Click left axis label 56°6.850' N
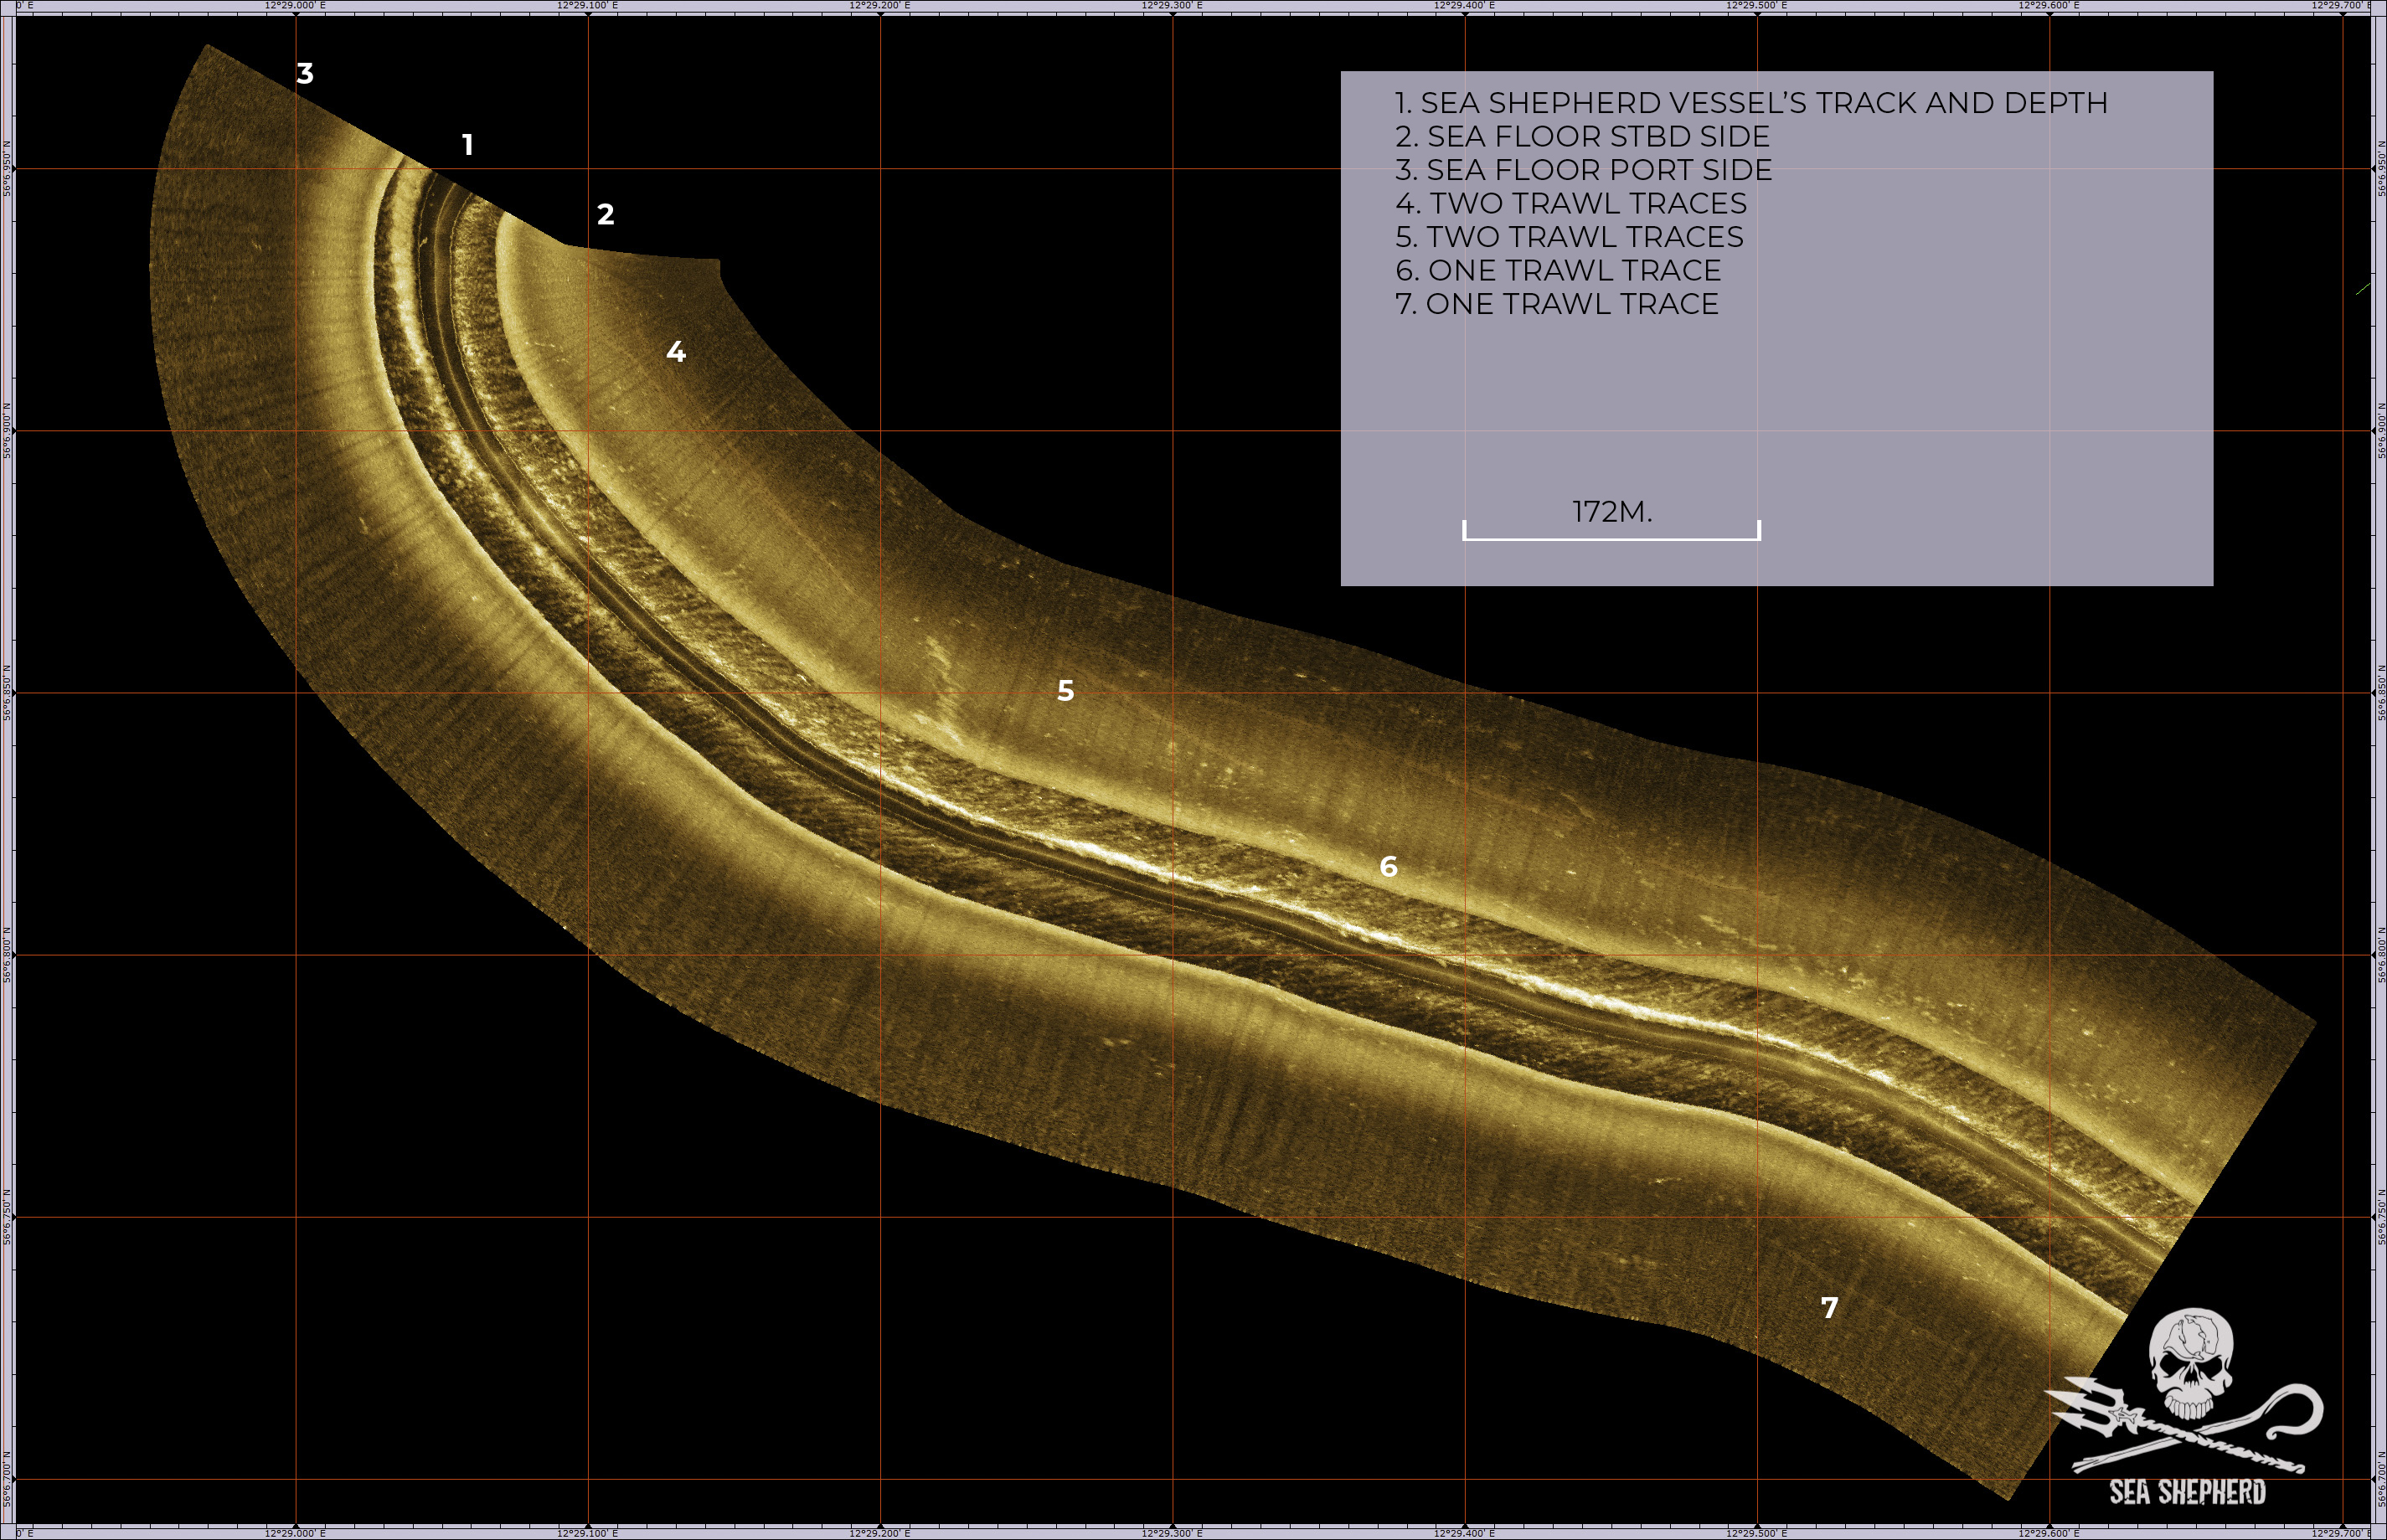The width and height of the screenshot is (2387, 1540). coord(6,693)
